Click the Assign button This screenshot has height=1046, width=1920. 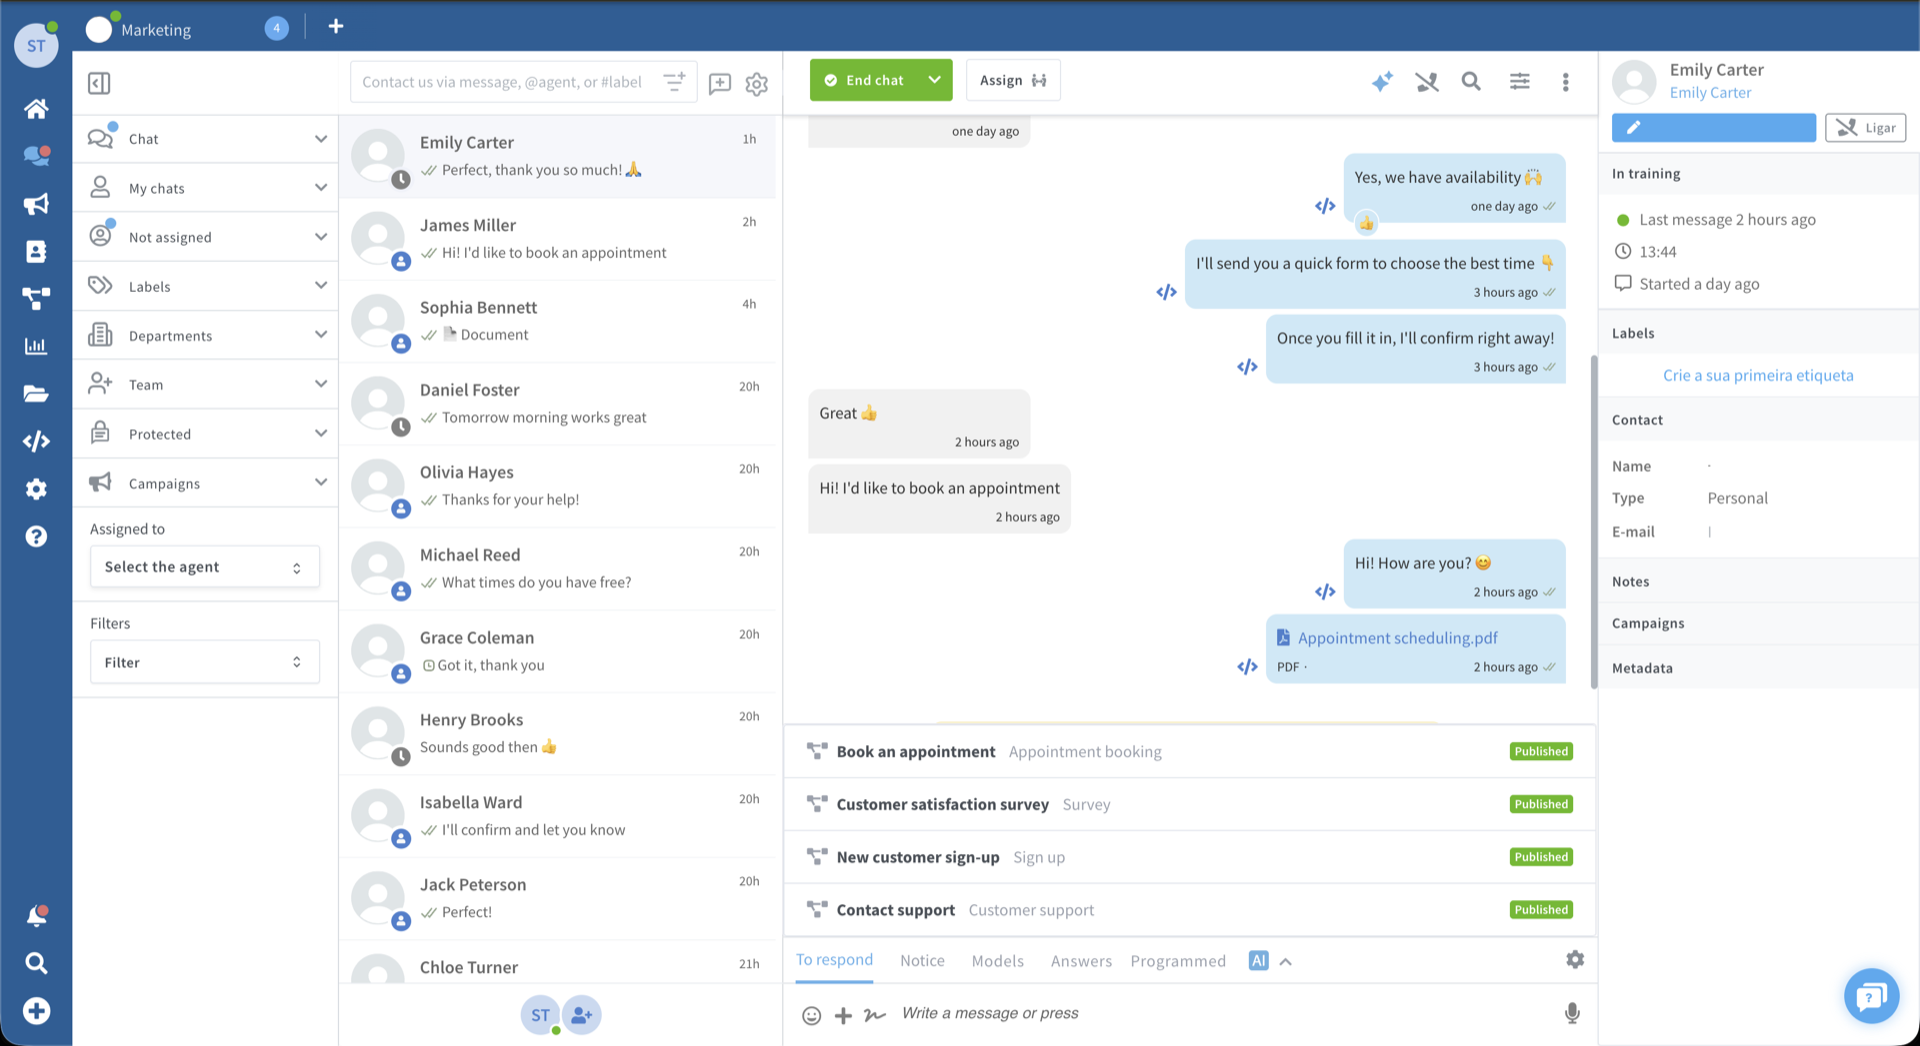pos(1013,80)
